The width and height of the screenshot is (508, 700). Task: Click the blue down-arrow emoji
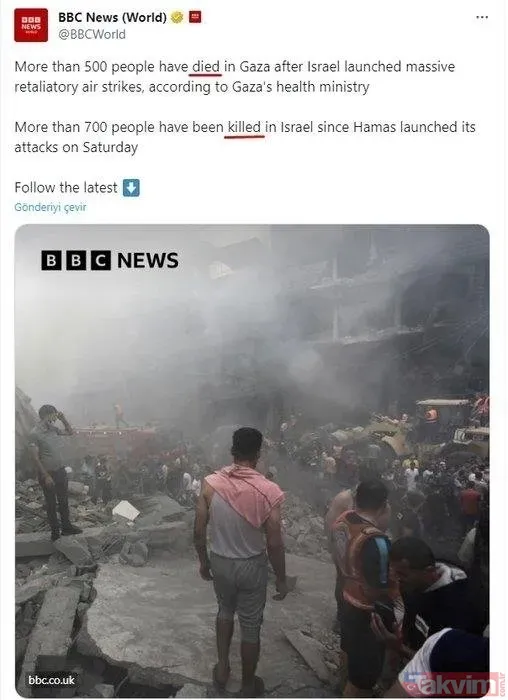[131, 188]
